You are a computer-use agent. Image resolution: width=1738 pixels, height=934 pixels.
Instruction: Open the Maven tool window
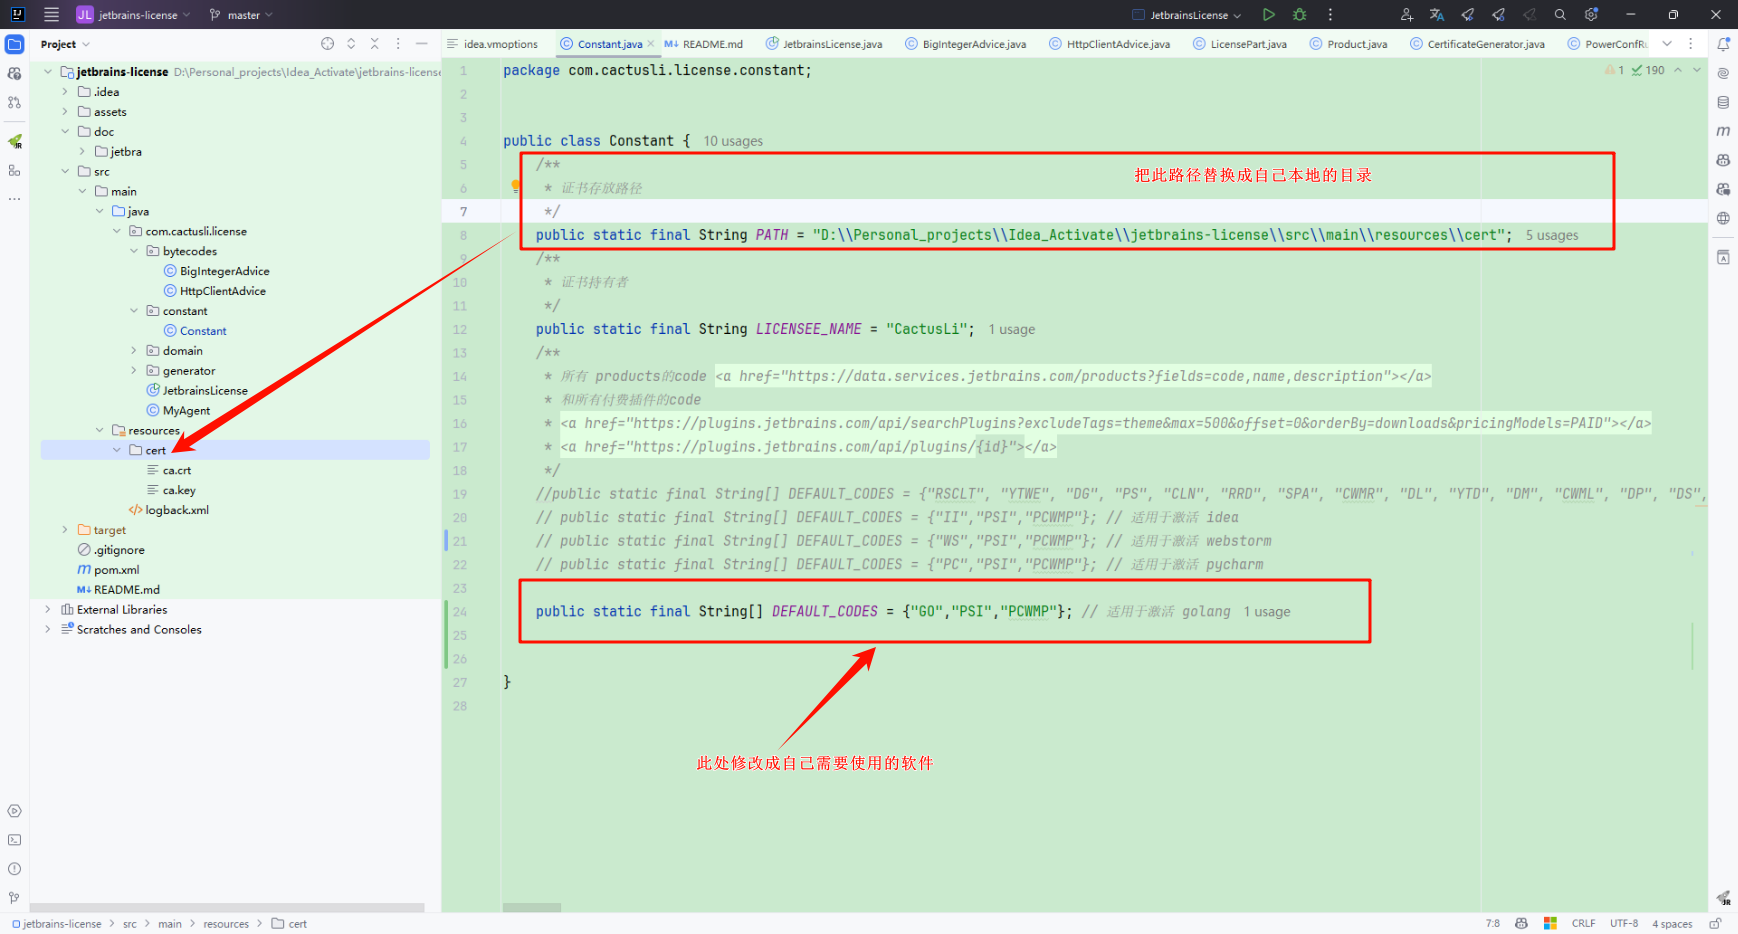tap(1723, 131)
